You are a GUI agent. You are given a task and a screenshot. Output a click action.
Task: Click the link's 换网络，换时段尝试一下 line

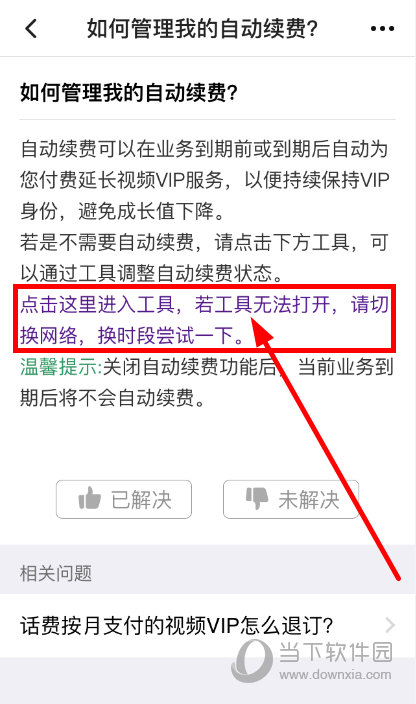[x=132, y=335]
